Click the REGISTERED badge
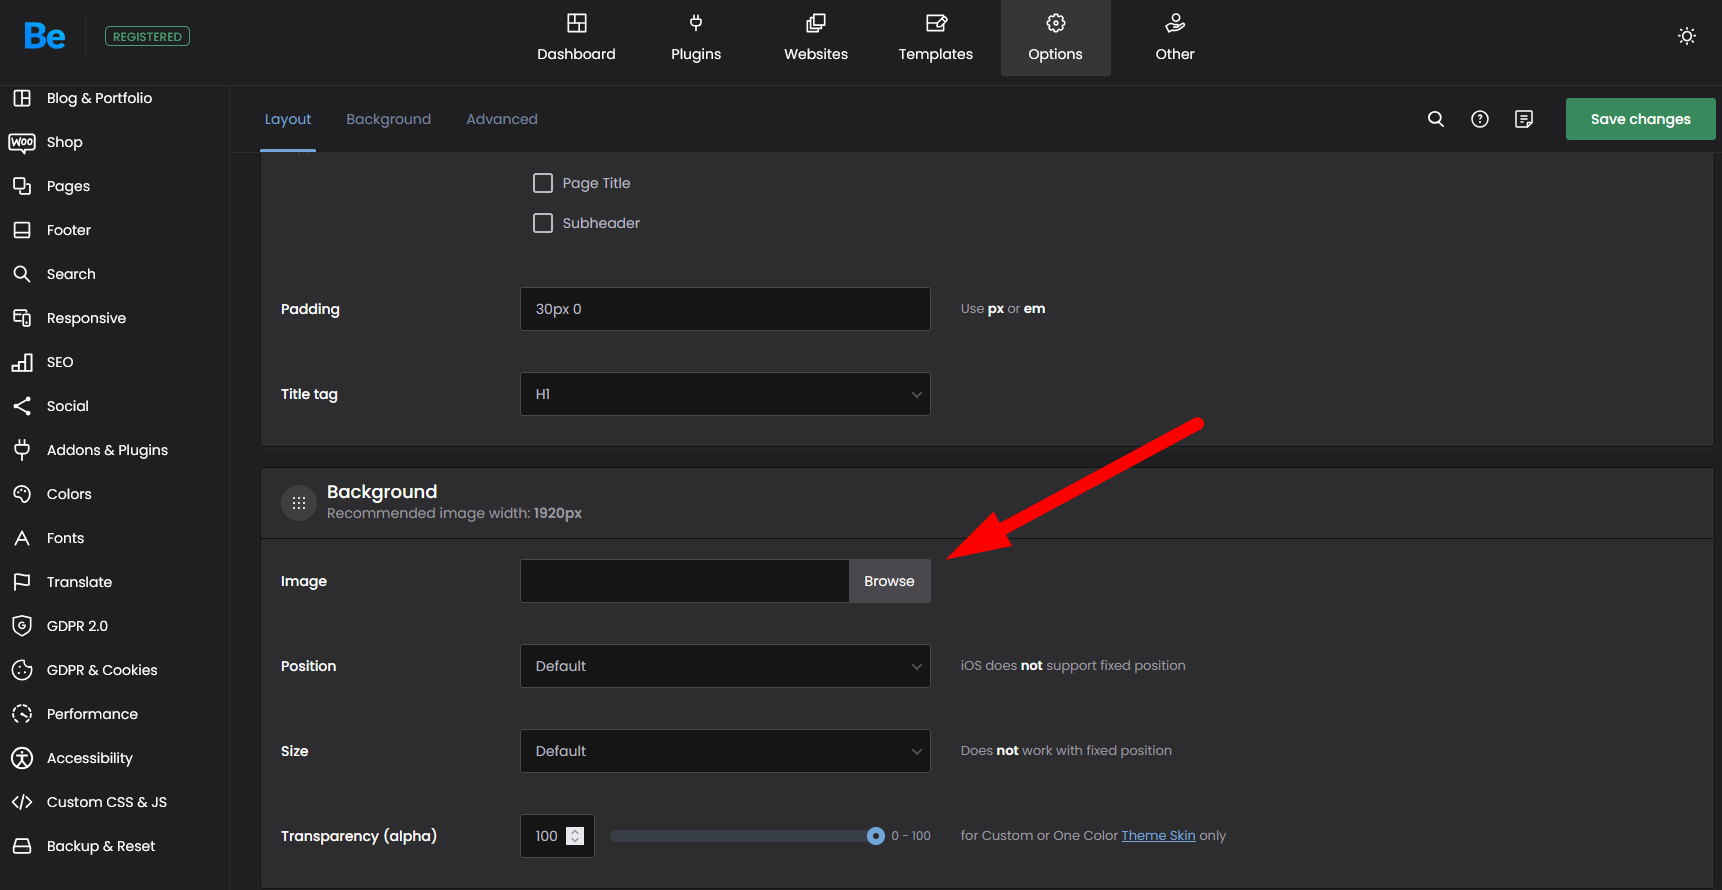This screenshot has width=1722, height=890. coord(147,36)
